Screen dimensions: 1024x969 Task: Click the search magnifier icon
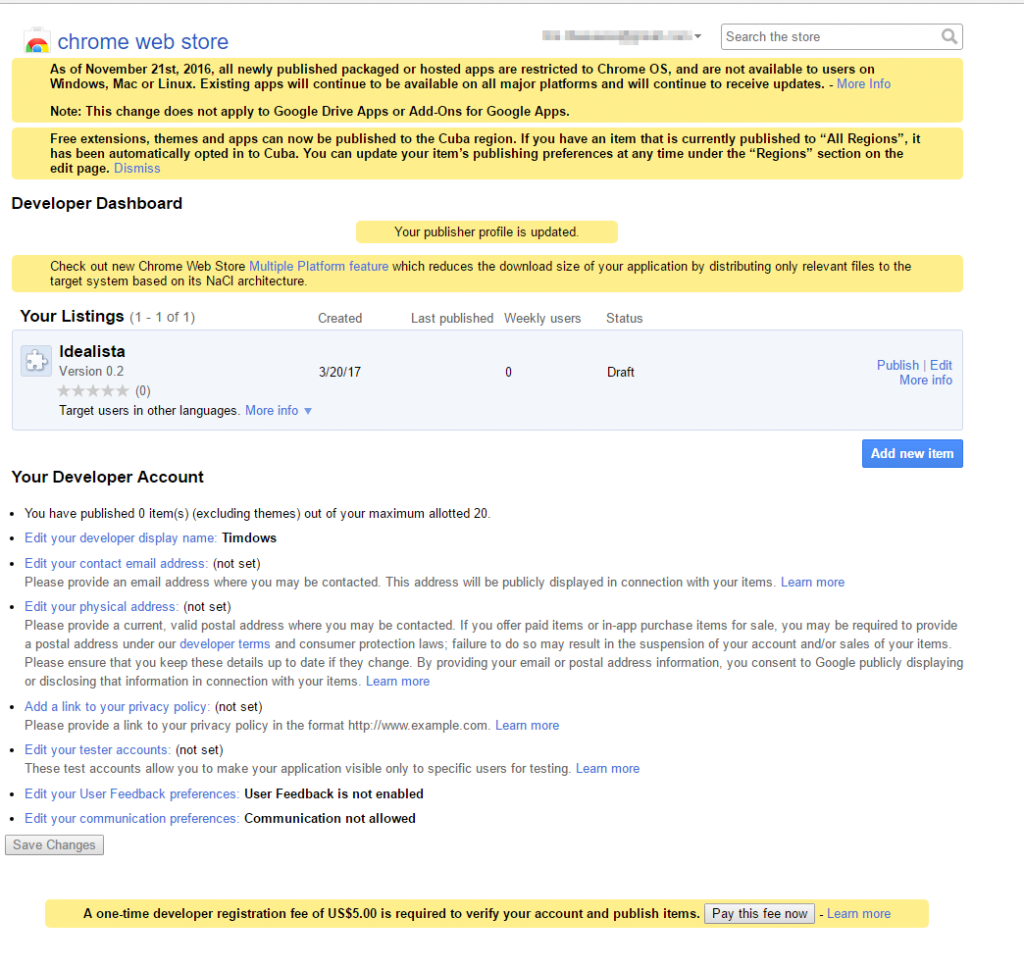949,37
